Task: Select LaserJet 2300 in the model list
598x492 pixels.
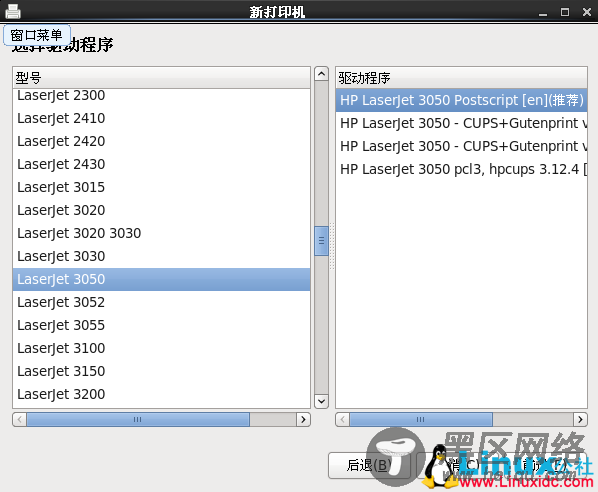Action: (x=161, y=95)
